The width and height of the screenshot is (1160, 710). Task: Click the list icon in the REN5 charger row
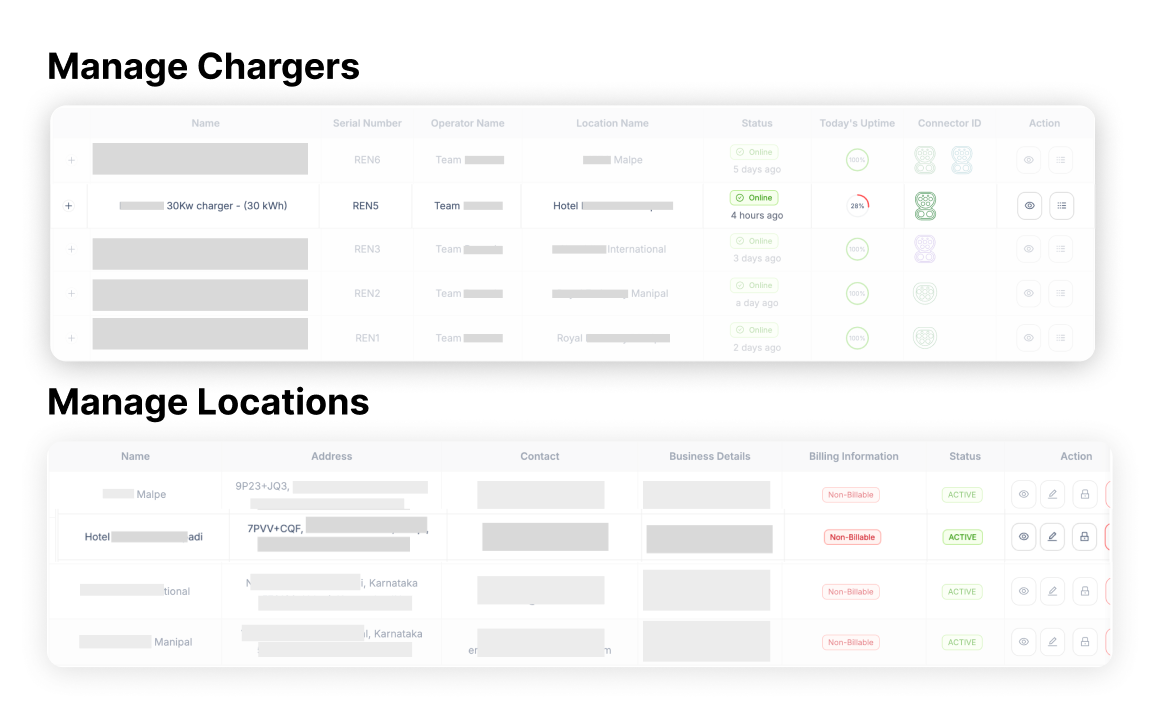tap(1061, 205)
